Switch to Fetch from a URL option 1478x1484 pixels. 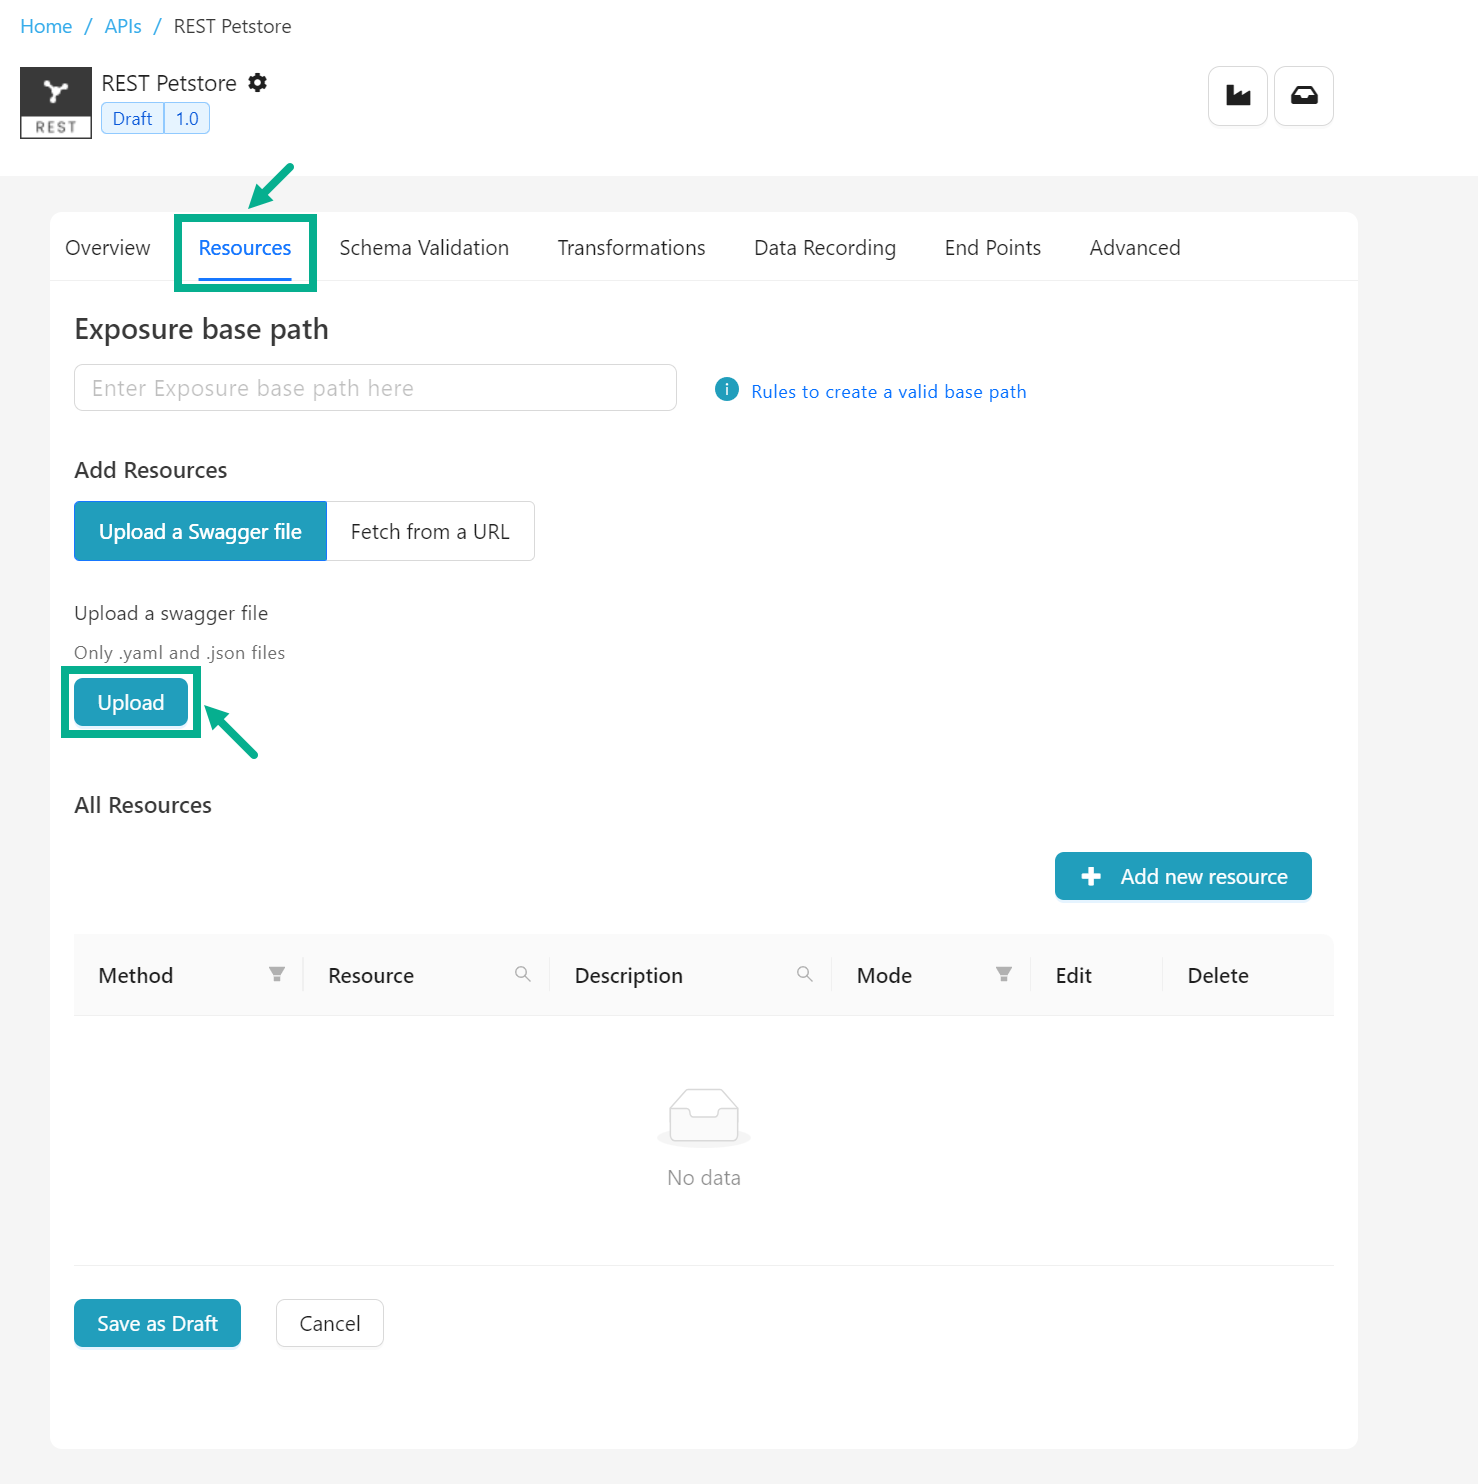[430, 532]
